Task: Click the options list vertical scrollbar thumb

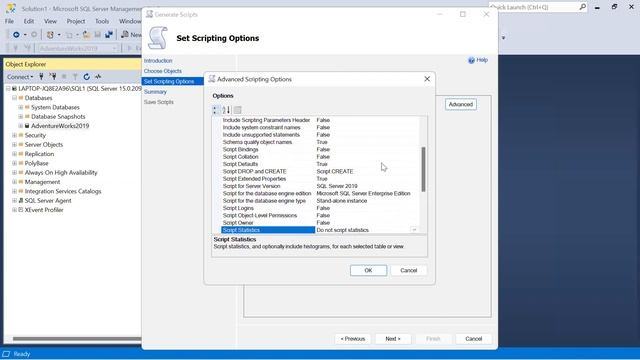Action: (423, 169)
